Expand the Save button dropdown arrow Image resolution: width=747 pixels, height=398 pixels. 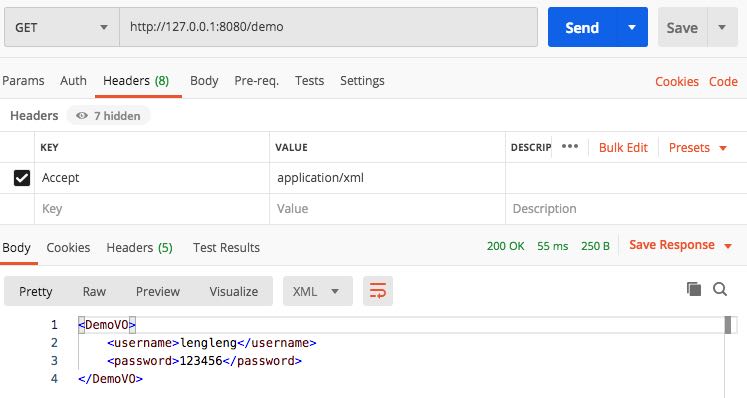(722, 27)
